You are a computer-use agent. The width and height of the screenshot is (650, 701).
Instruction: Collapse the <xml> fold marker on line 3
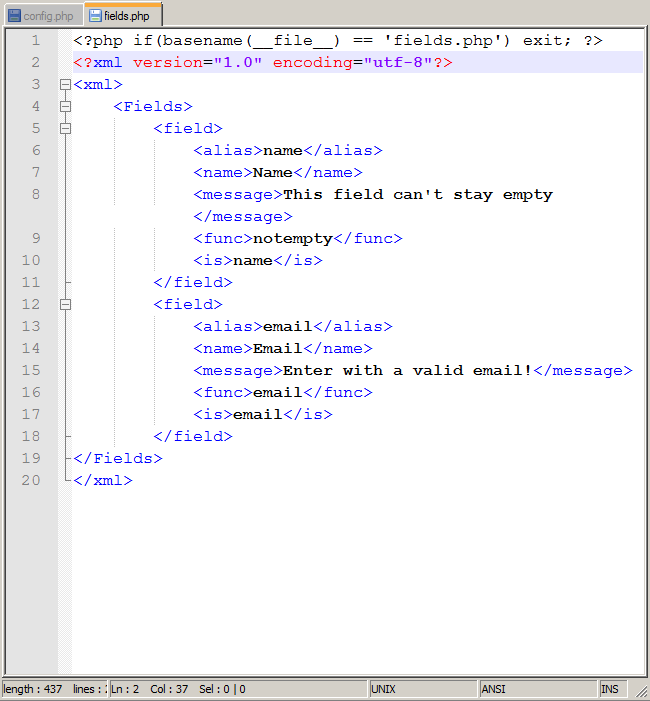pos(65,84)
